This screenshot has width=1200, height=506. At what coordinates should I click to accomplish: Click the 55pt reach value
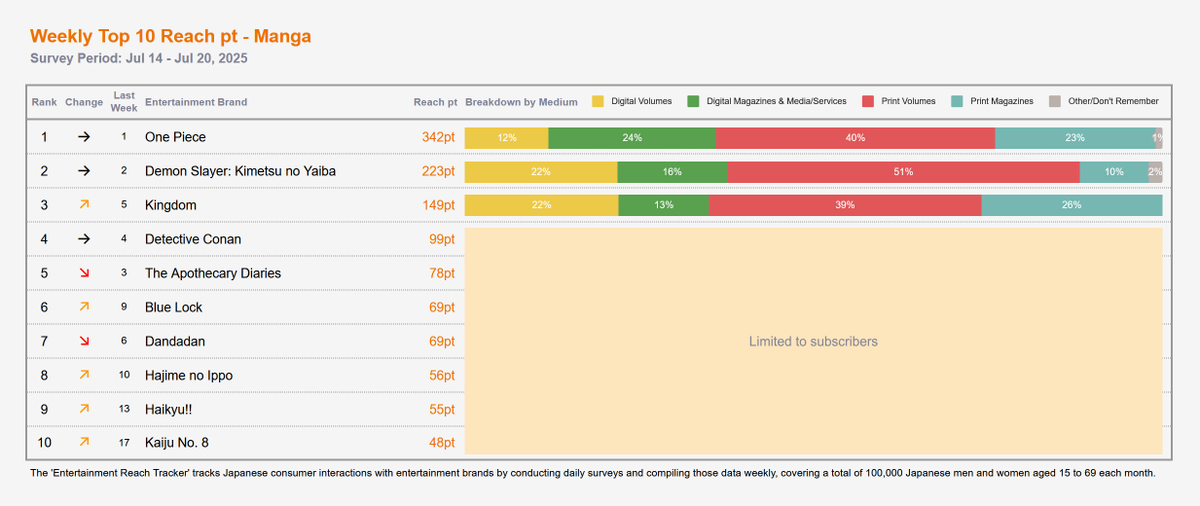(442, 409)
